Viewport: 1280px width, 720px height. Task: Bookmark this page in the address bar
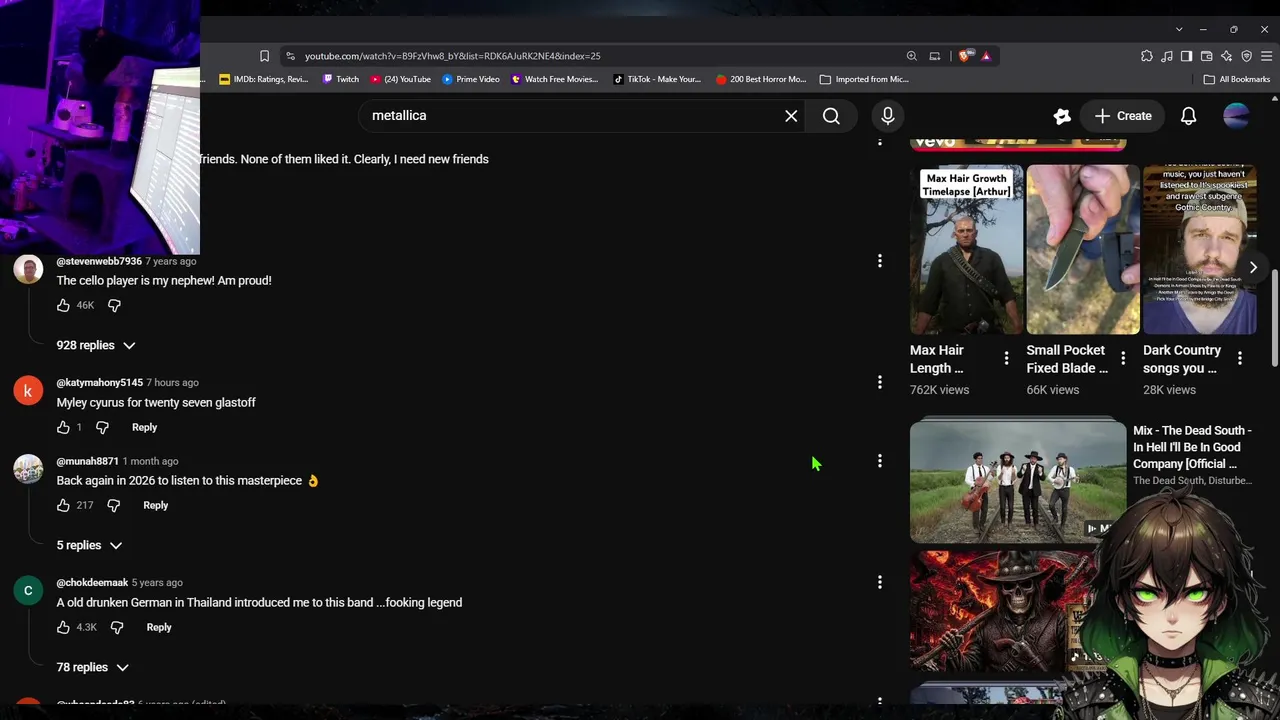pyautogui.click(x=264, y=56)
